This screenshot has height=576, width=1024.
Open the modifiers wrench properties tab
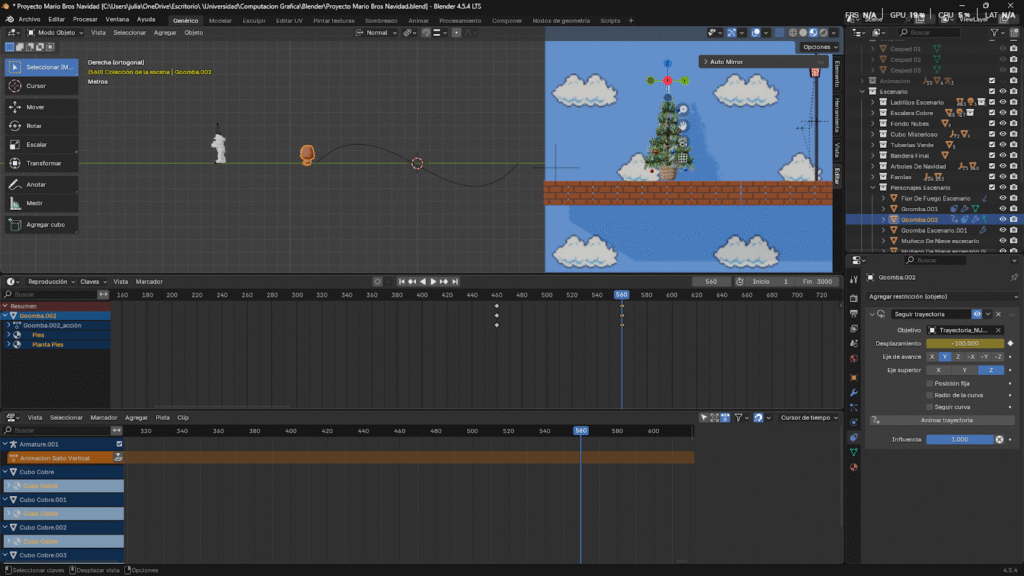click(x=854, y=392)
